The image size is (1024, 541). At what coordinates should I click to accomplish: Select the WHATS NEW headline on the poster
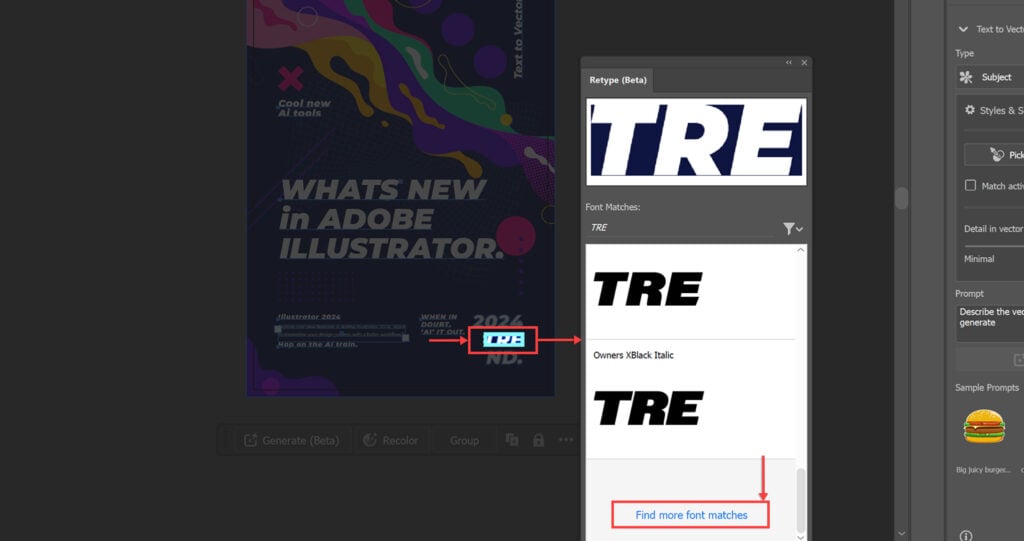click(384, 190)
